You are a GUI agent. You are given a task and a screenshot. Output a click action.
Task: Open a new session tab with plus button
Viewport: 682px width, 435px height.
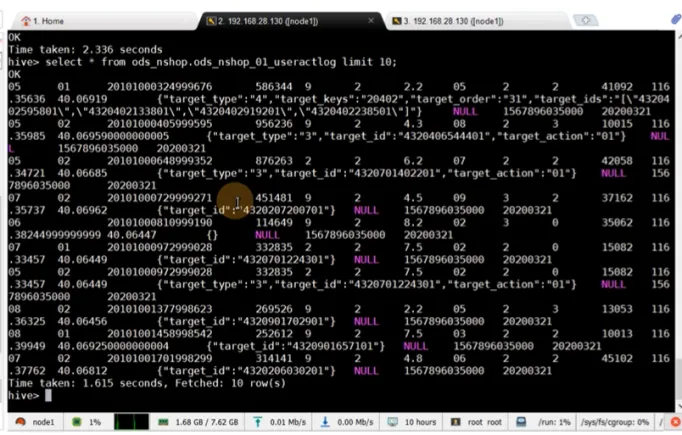585,20
